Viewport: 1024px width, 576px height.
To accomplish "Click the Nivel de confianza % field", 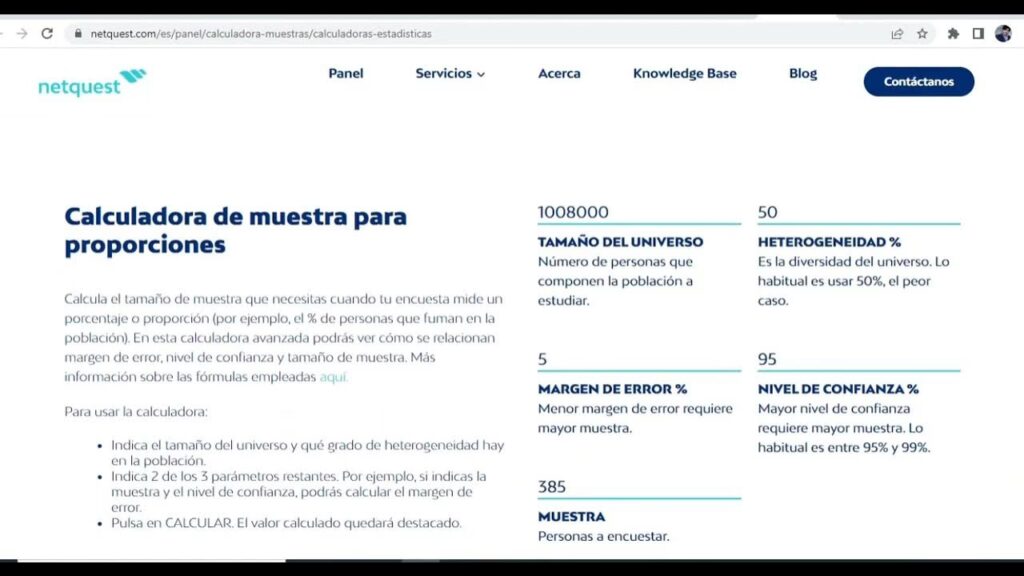I will pyautogui.click(x=858, y=359).
